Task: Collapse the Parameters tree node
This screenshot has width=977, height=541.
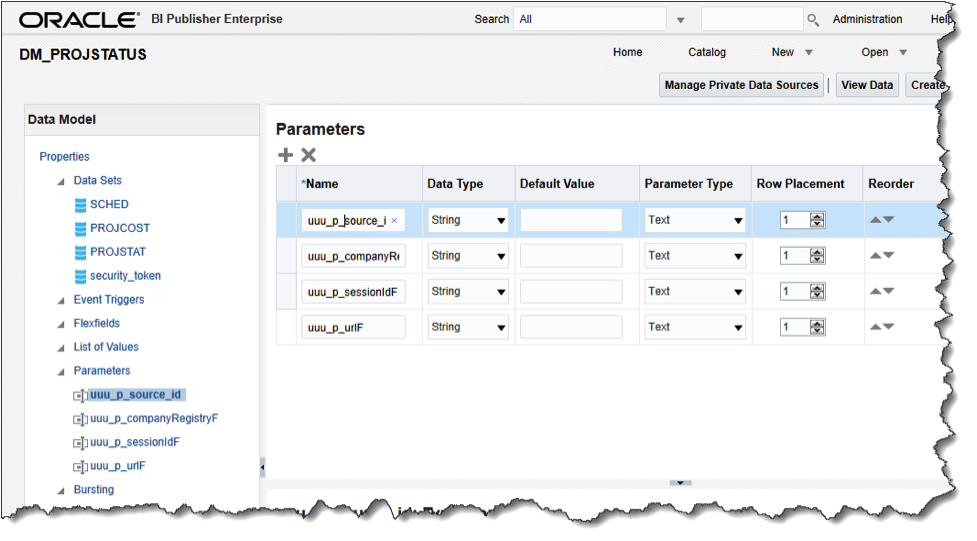Action: 61,372
